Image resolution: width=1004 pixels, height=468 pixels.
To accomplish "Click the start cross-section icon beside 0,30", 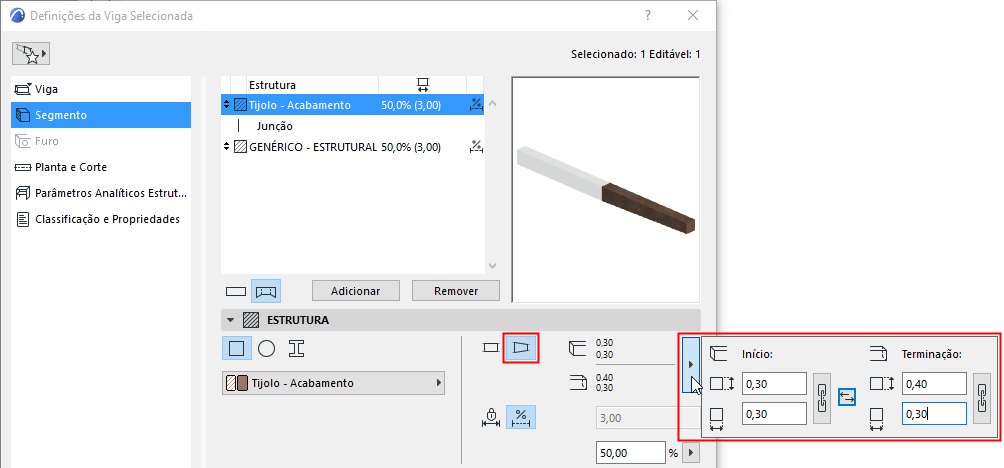I will coord(577,348).
